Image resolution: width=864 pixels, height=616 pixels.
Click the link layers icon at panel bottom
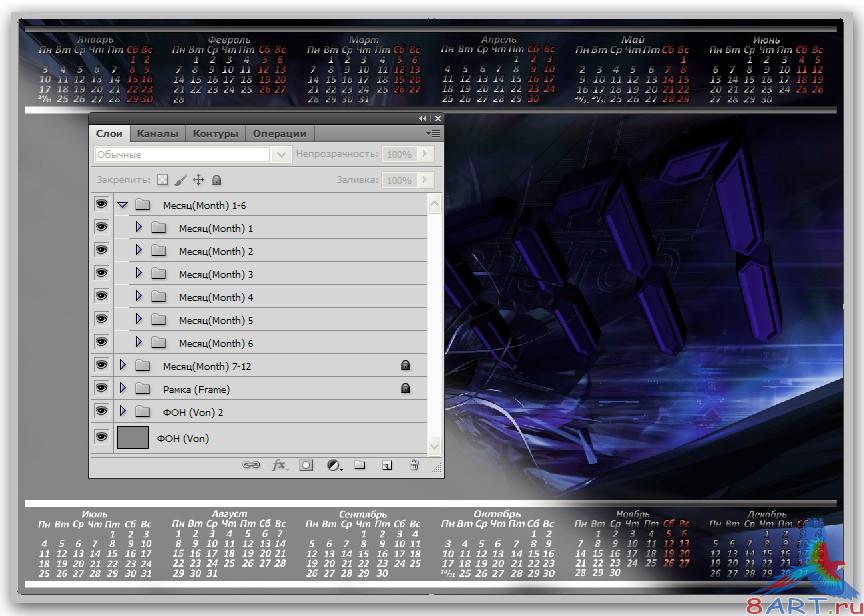[253, 465]
